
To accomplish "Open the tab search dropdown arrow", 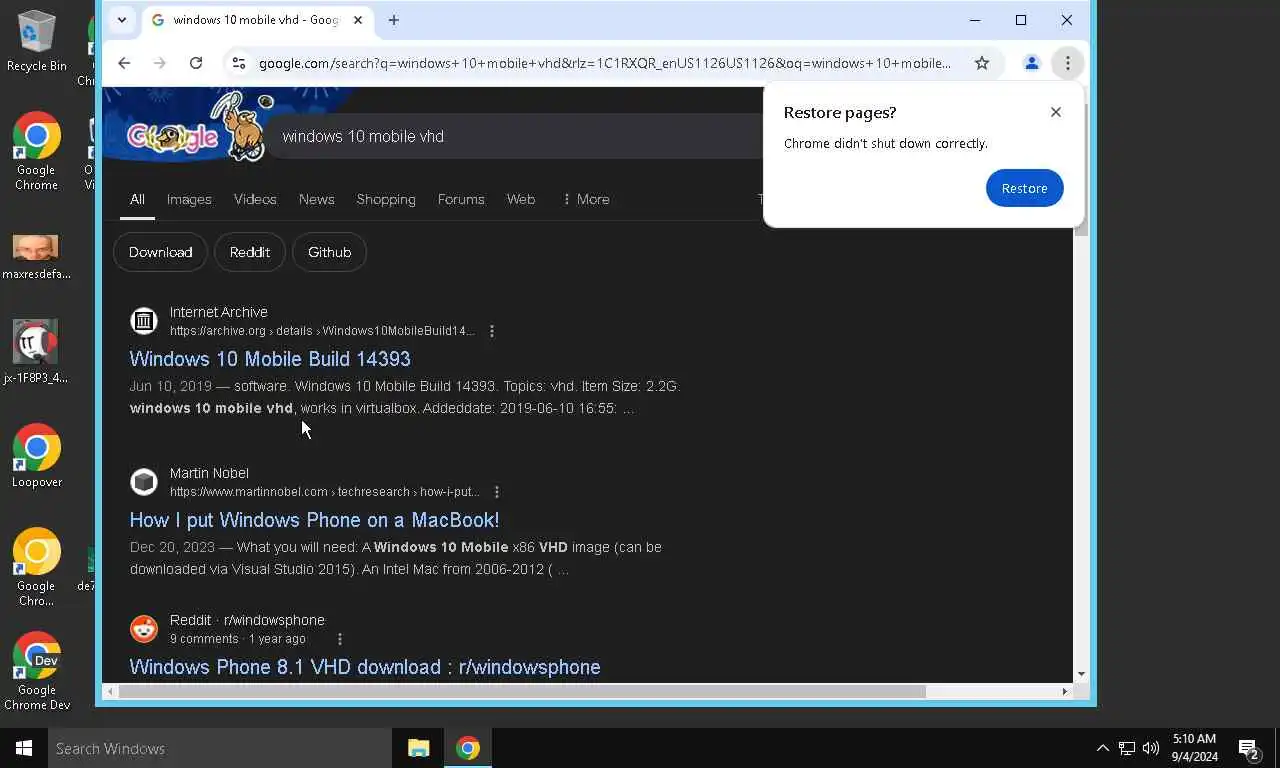I will click(x=121, y=20).
